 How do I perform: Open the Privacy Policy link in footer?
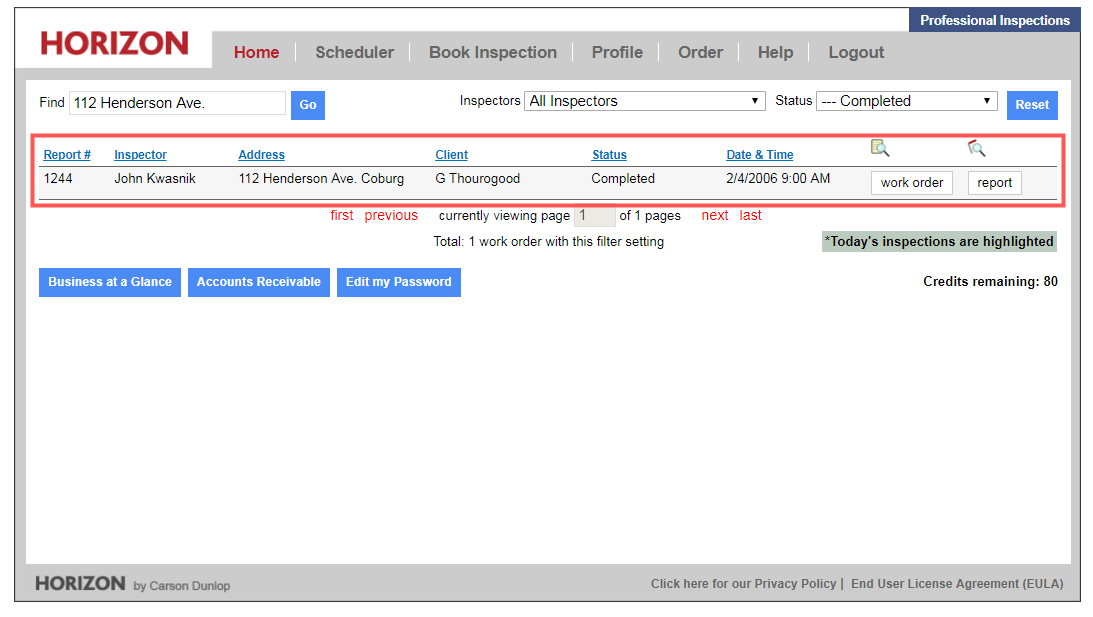743,584
